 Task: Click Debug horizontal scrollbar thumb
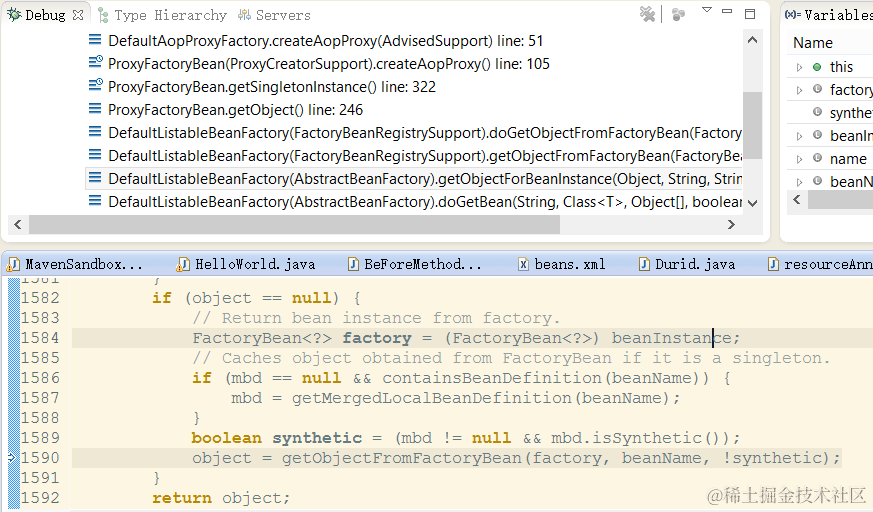click(295, 224)
